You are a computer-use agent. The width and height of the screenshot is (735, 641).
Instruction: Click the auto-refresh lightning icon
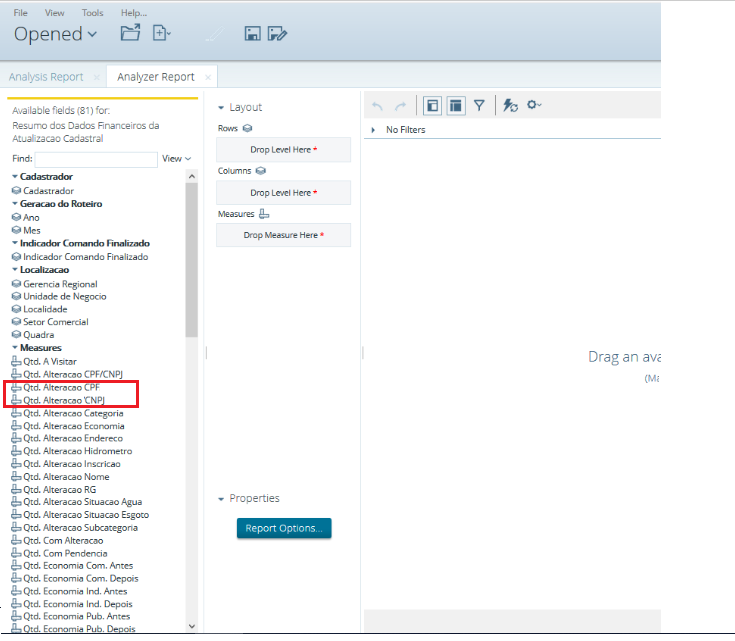click(510, 105)
